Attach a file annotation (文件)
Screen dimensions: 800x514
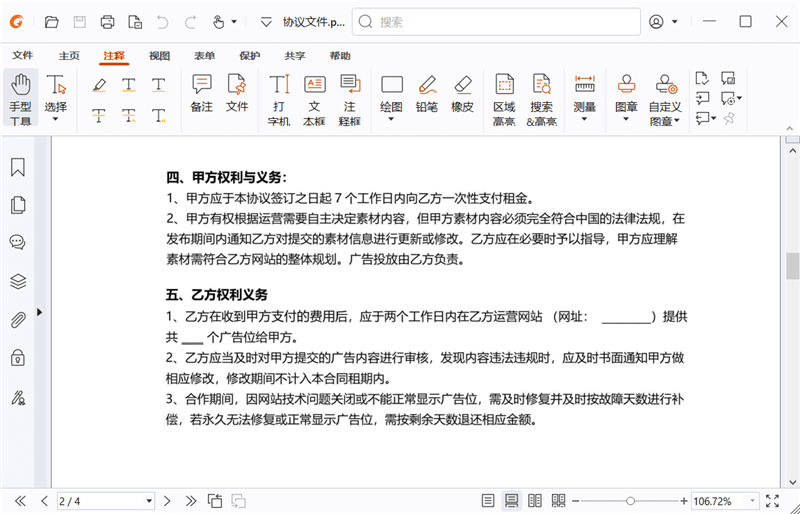tap(237, 93)
